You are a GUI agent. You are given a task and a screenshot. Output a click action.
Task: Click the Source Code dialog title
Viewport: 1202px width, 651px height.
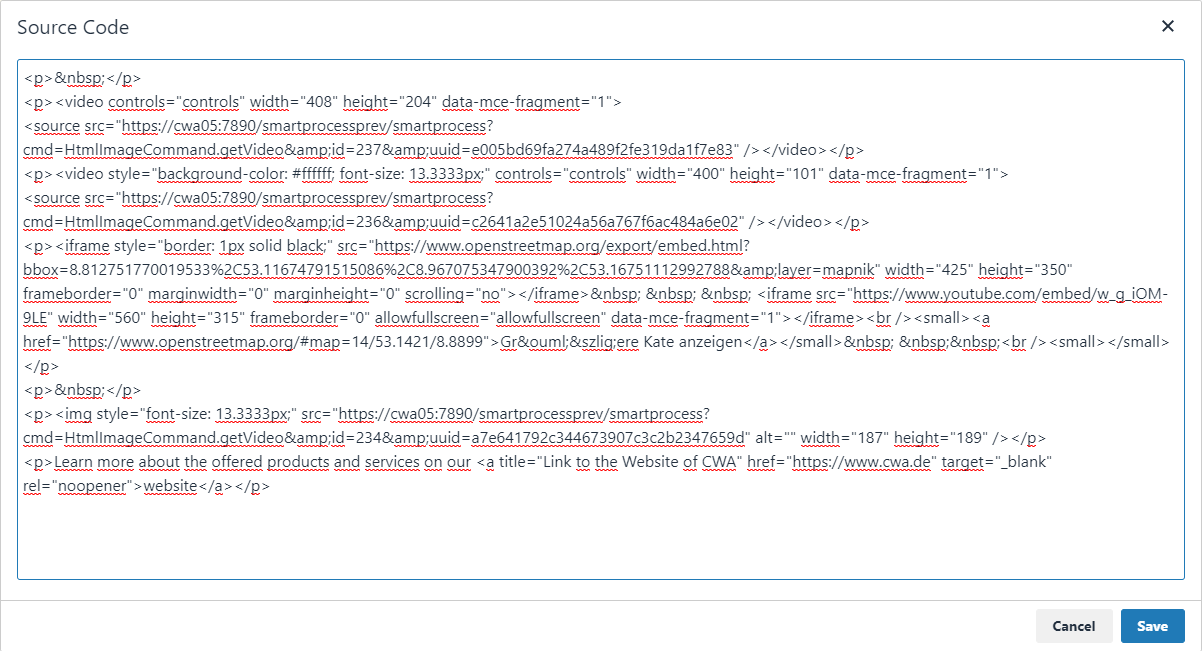[73, 27]
